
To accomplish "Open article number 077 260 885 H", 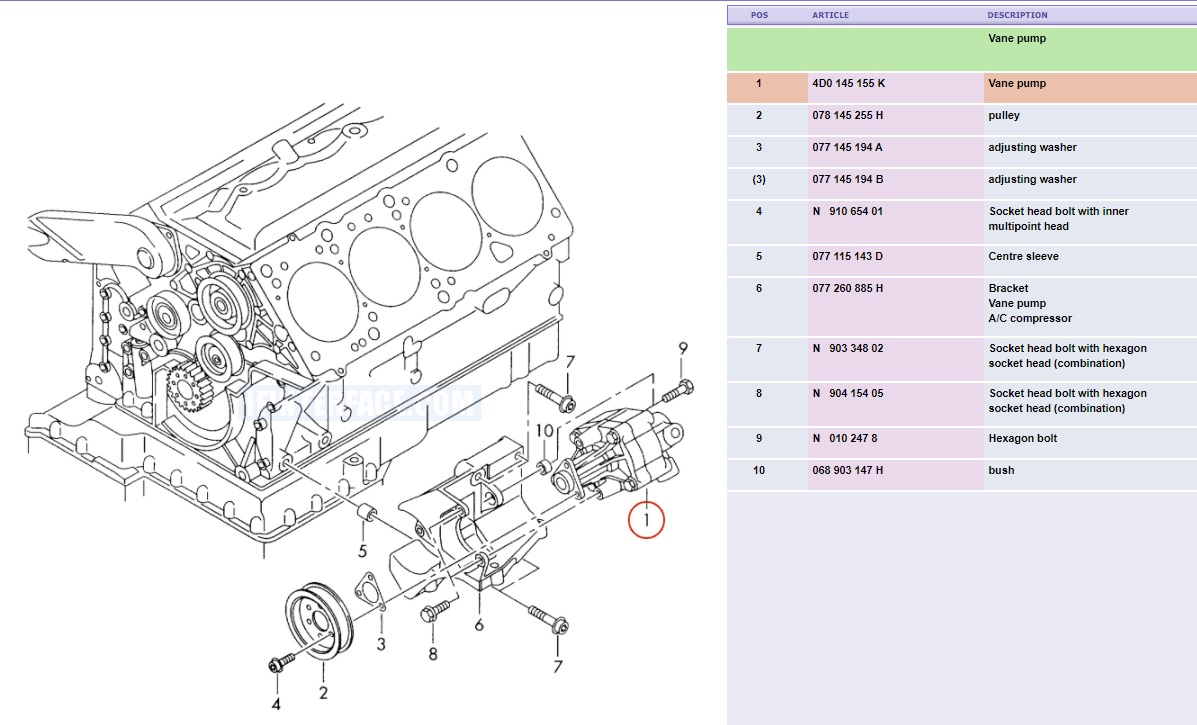I will click(x=848, y=288).
